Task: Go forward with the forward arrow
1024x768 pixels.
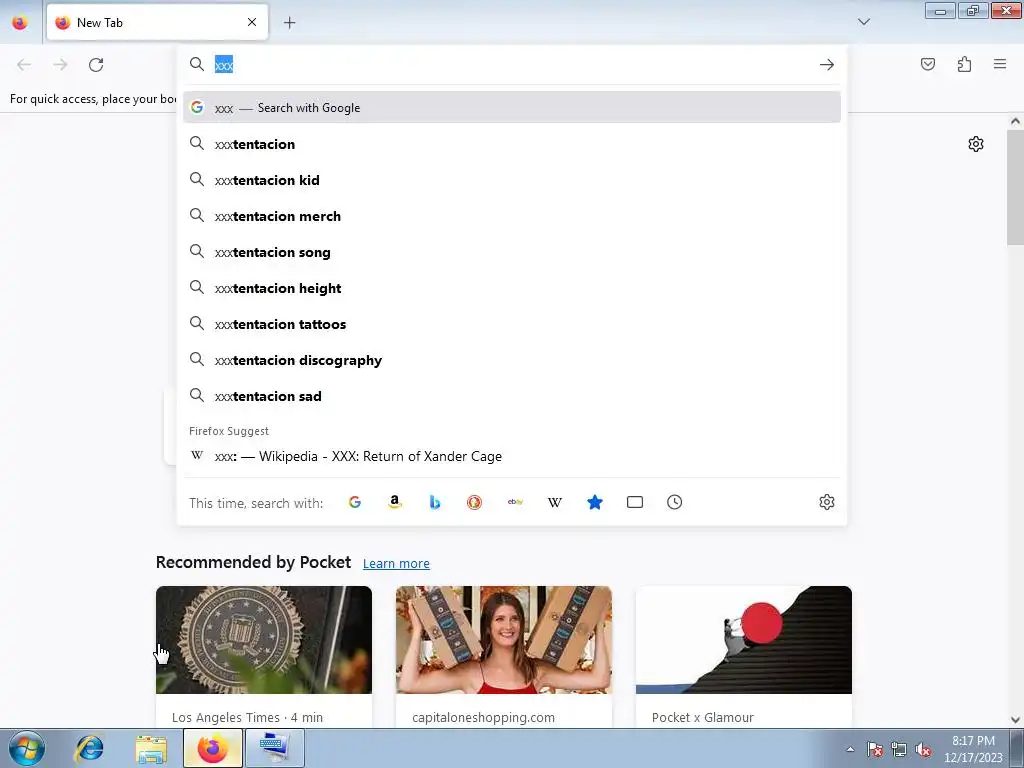Action: pos(60,65)
